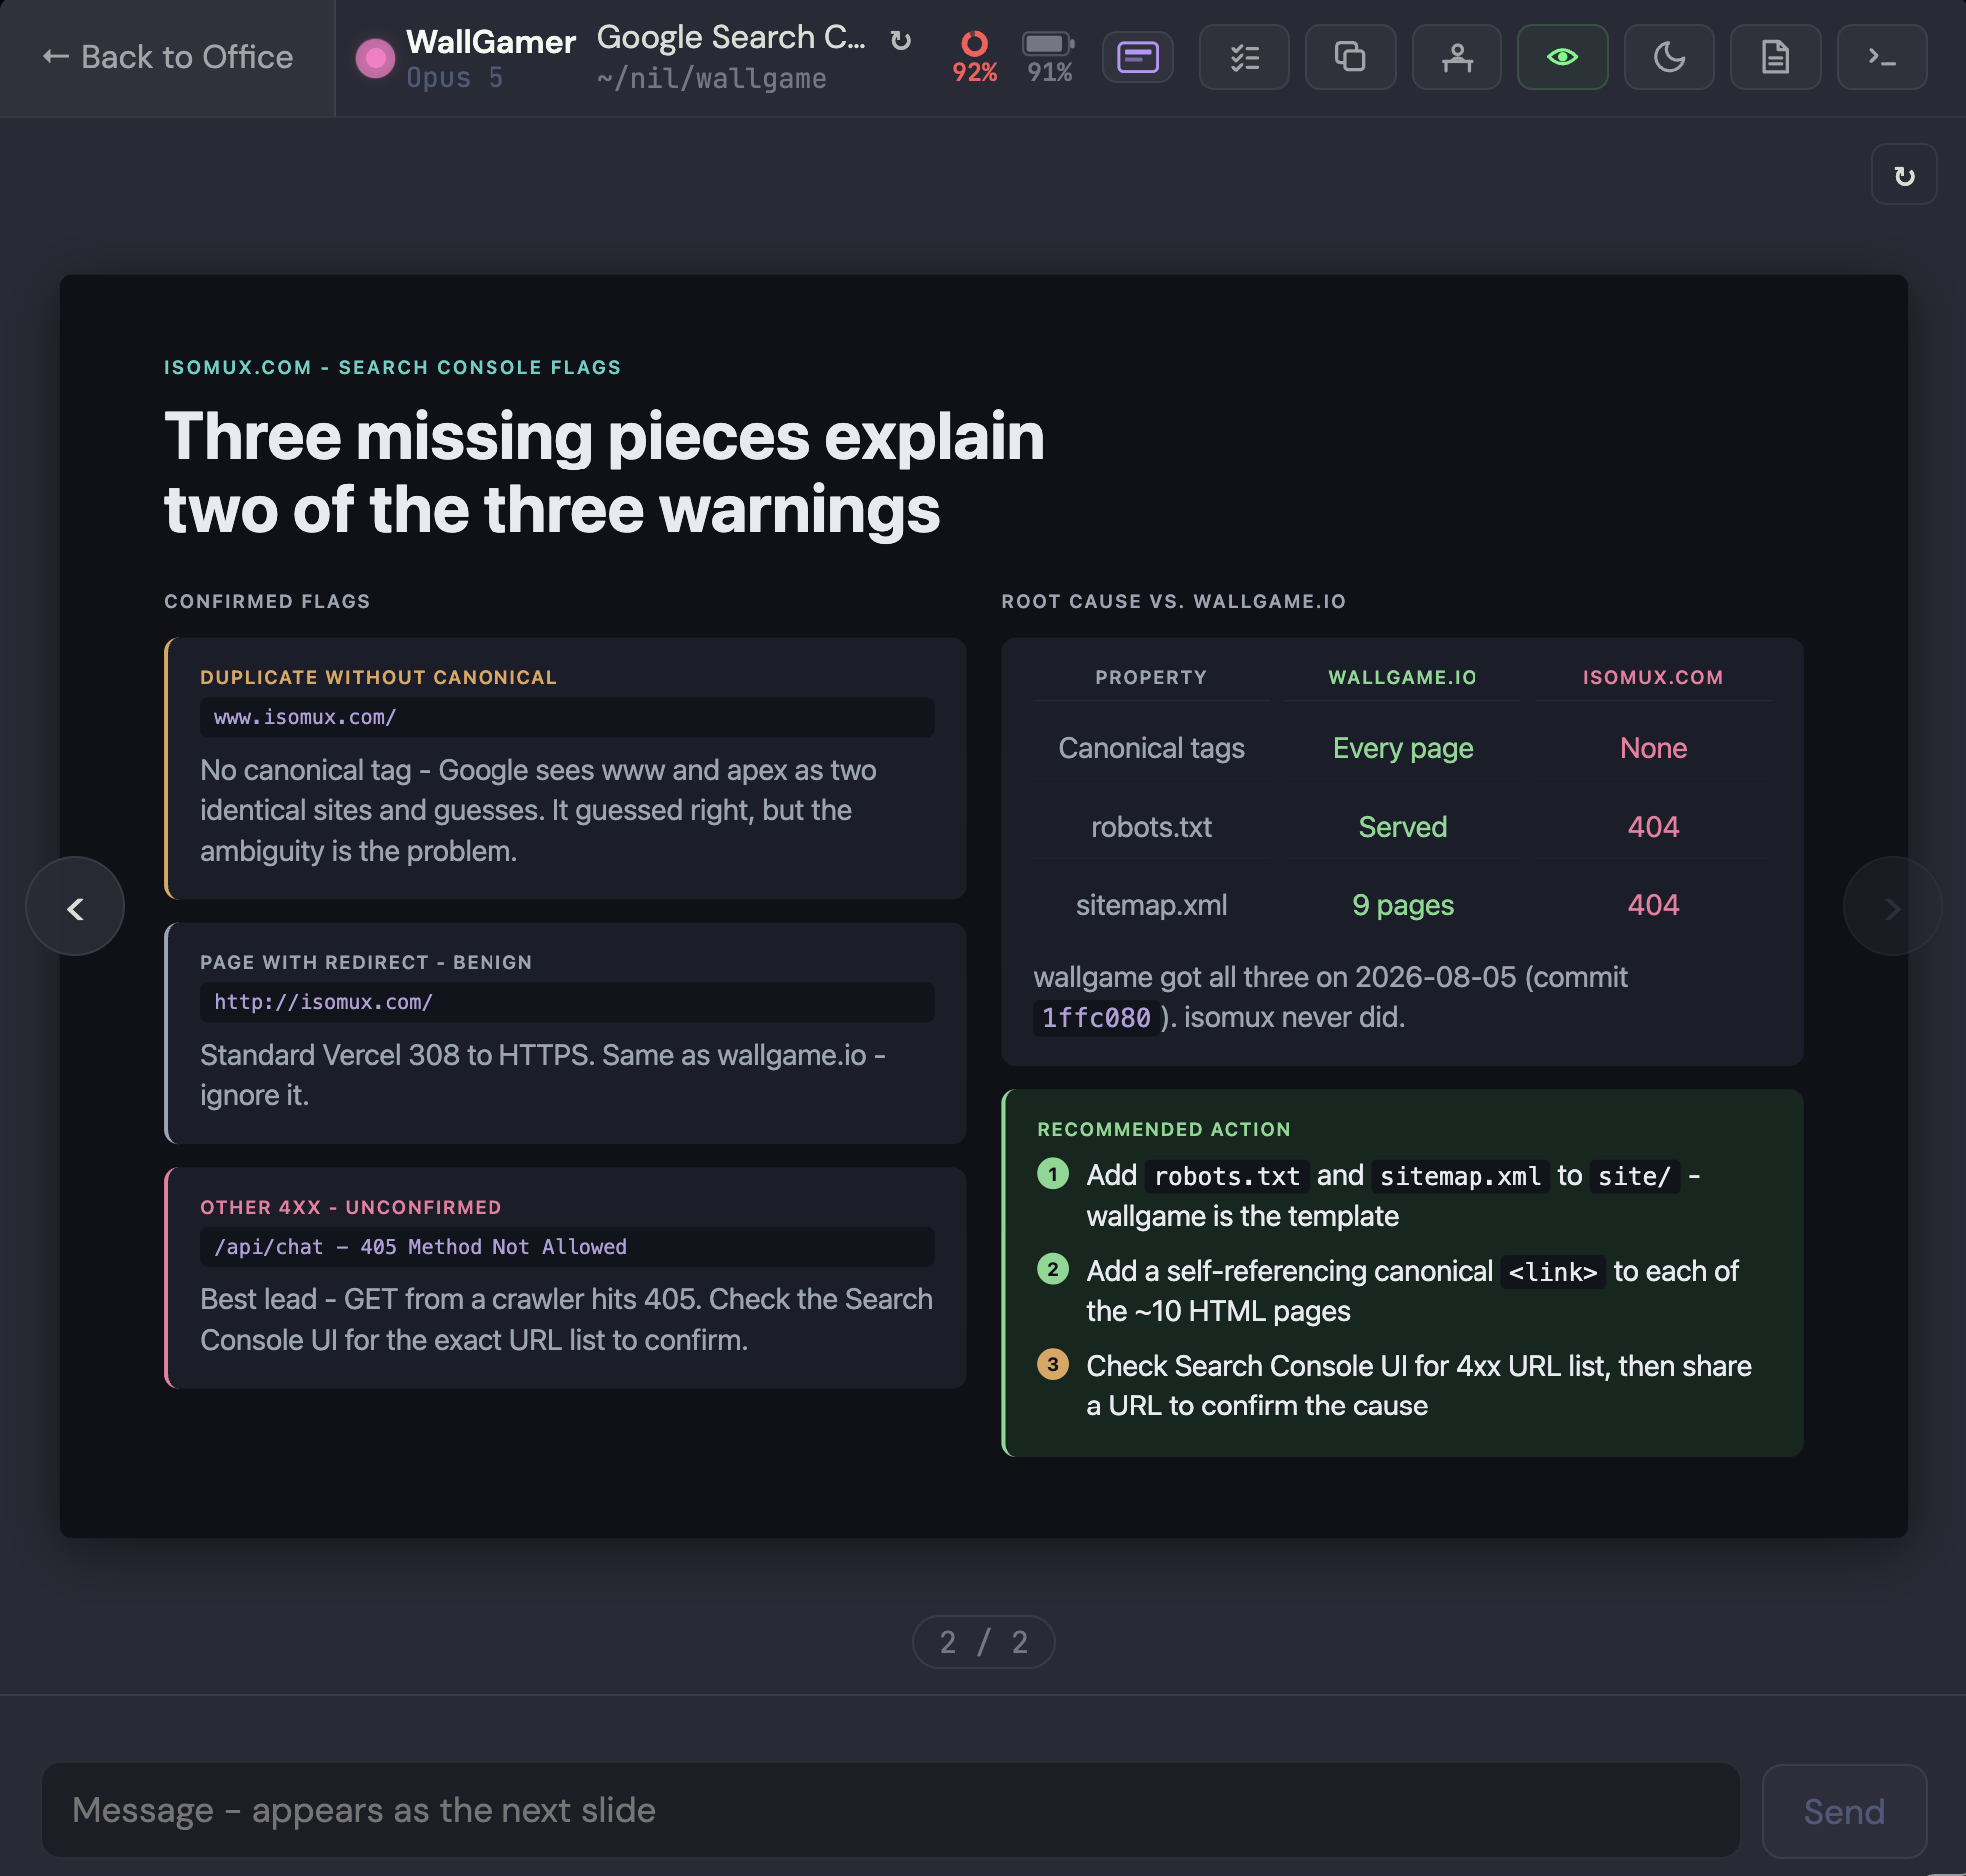Click the None table cell
This screenshot has height=1876, width=1966.
pos(1653,748)
